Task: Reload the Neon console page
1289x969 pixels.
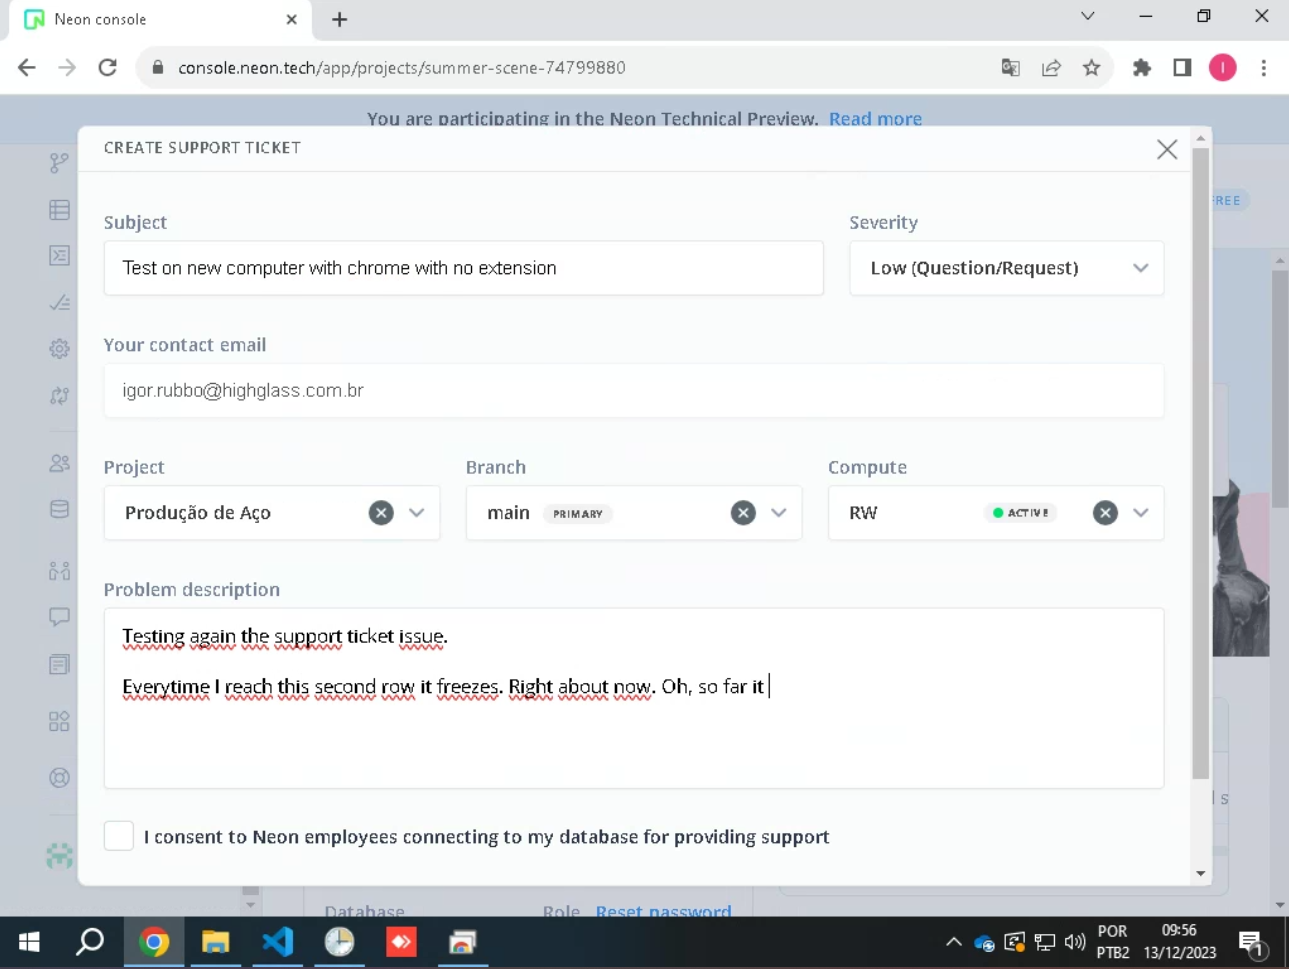Action: [108, 68]
